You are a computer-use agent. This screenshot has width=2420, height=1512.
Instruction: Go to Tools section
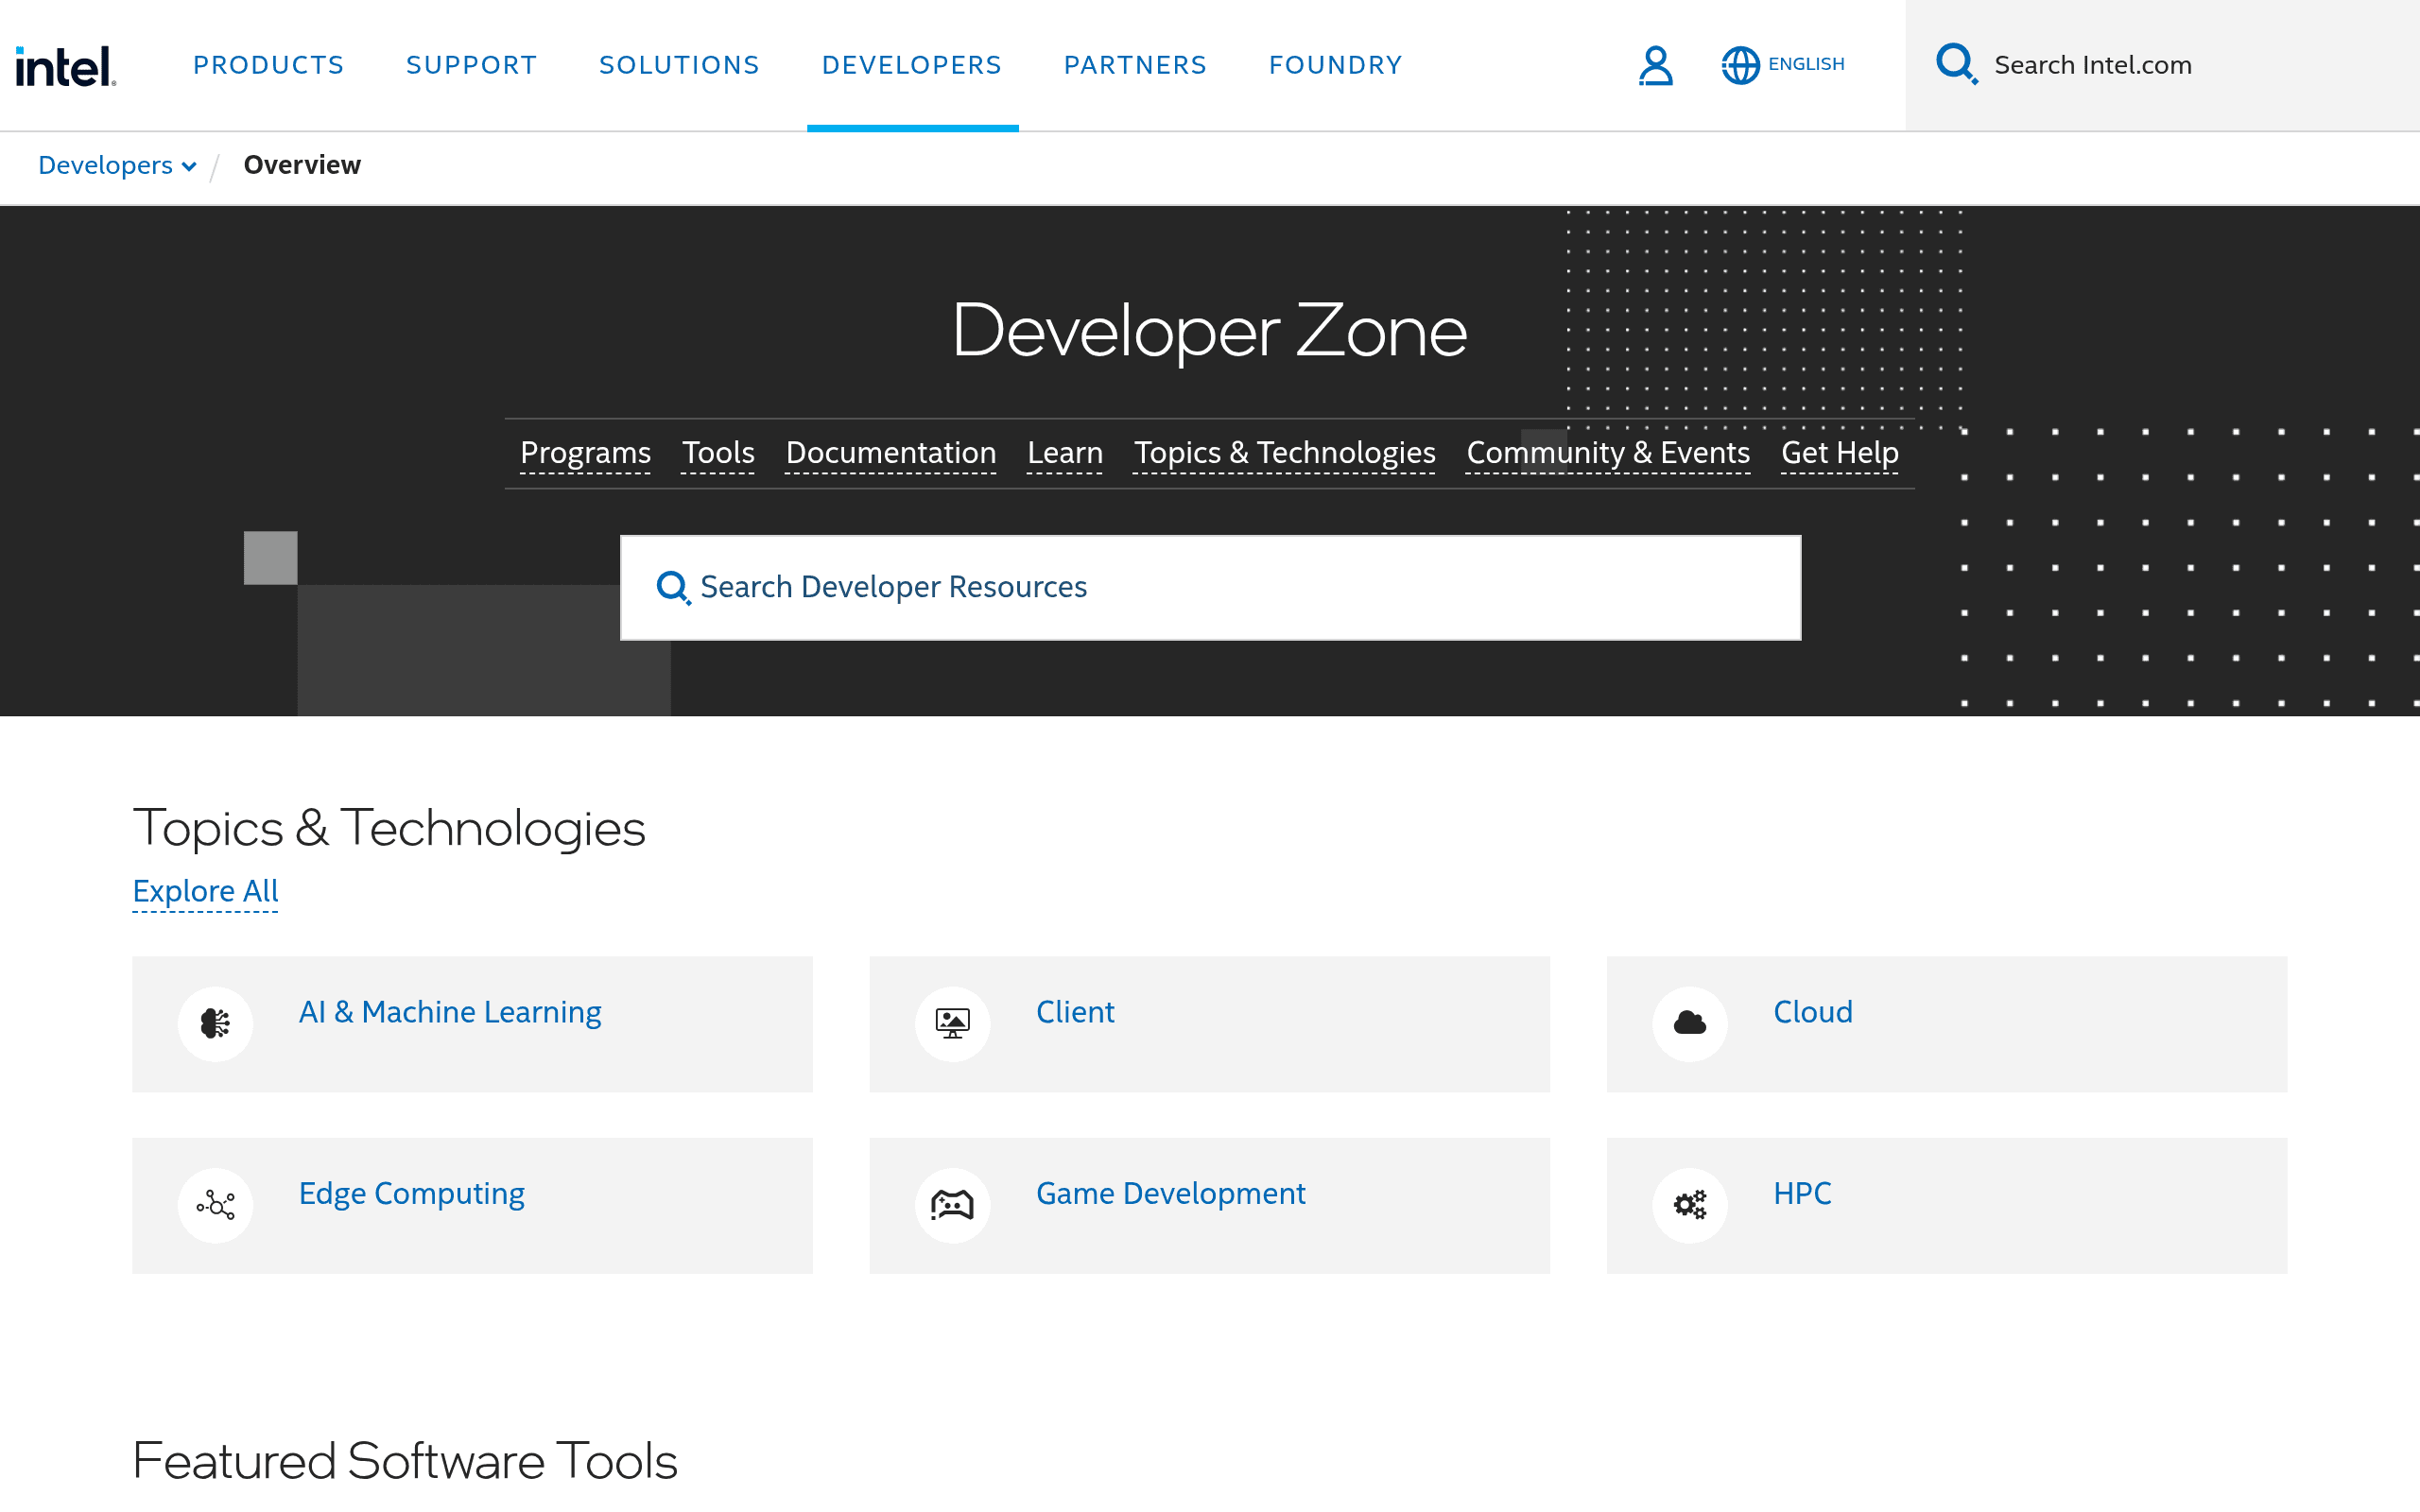point(718,453)
